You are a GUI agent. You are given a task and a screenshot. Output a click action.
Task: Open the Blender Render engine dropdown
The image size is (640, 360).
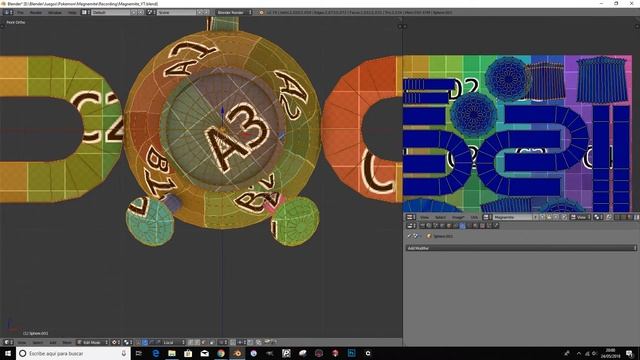[234, 12]
